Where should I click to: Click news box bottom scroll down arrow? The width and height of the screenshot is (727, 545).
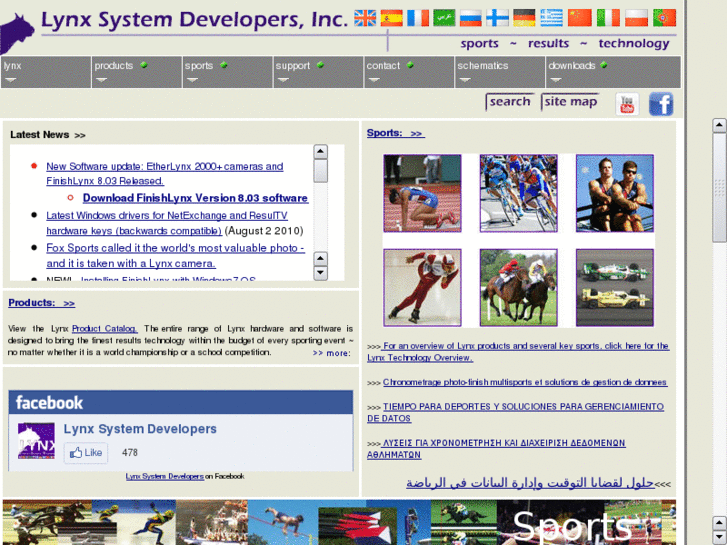(320, 273)
